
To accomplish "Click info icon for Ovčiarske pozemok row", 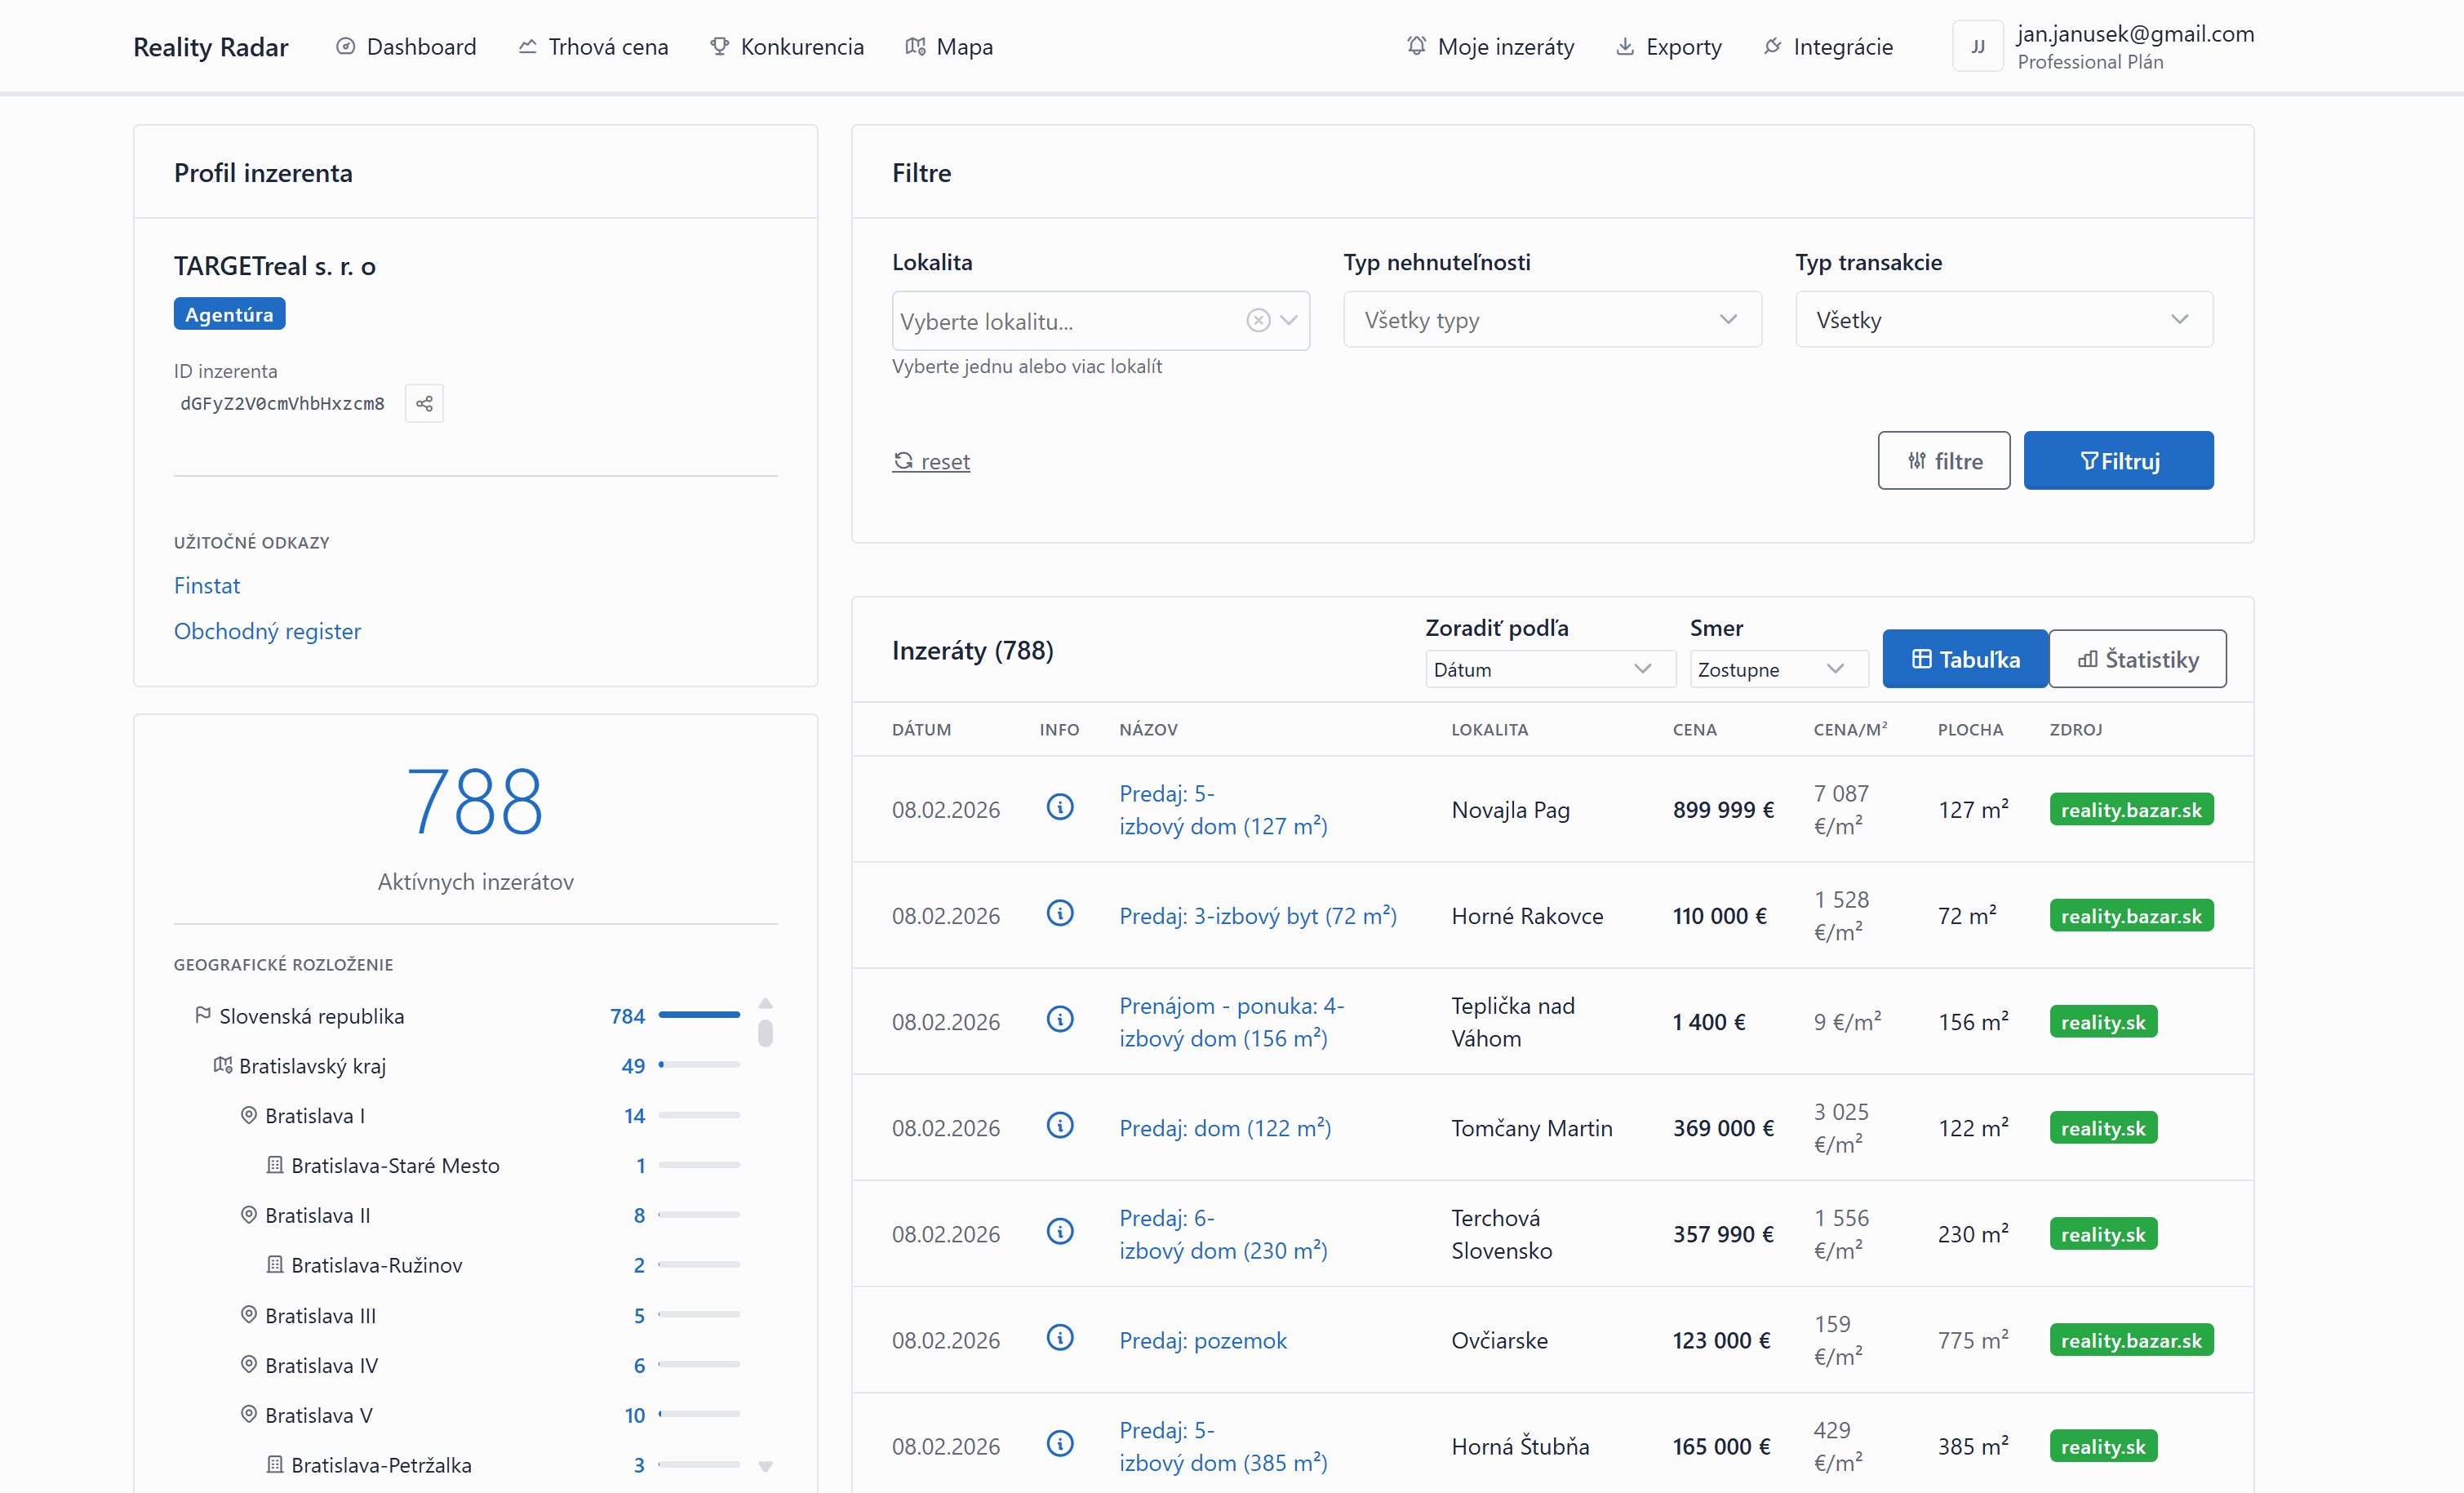I will (x=1060, y=1338).
